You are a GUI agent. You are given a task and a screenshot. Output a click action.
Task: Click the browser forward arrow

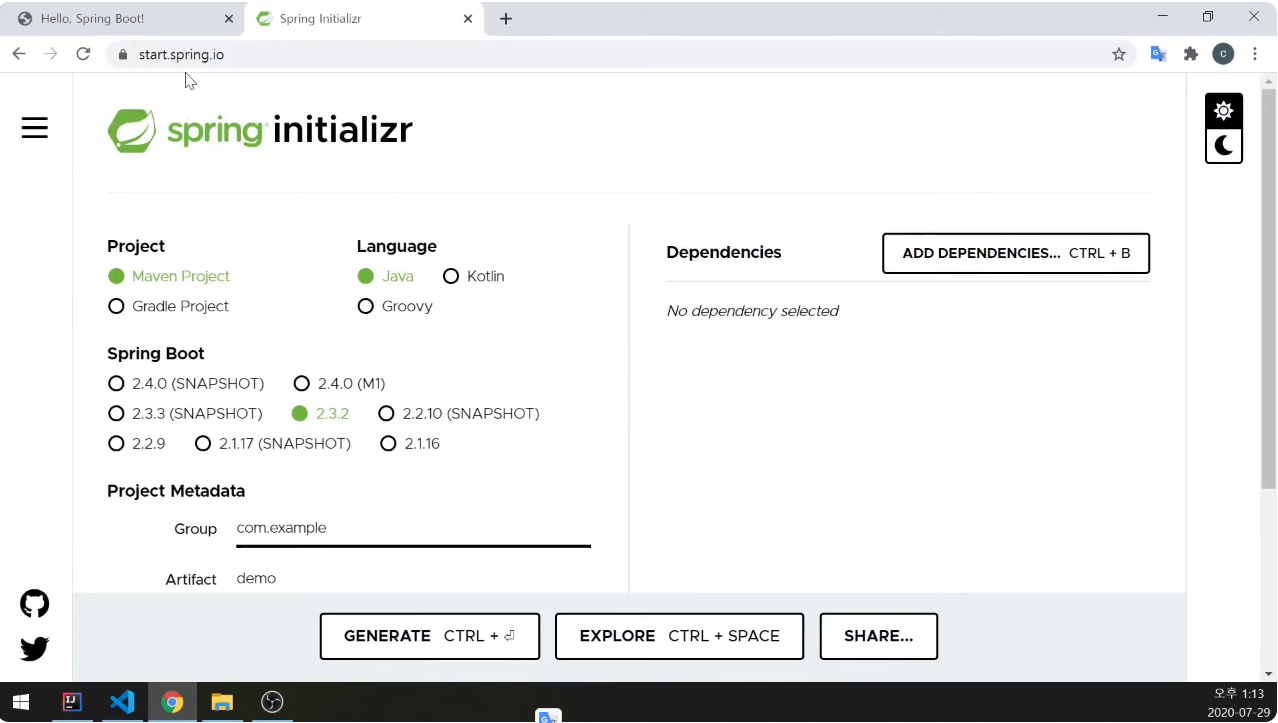point(51,54)
